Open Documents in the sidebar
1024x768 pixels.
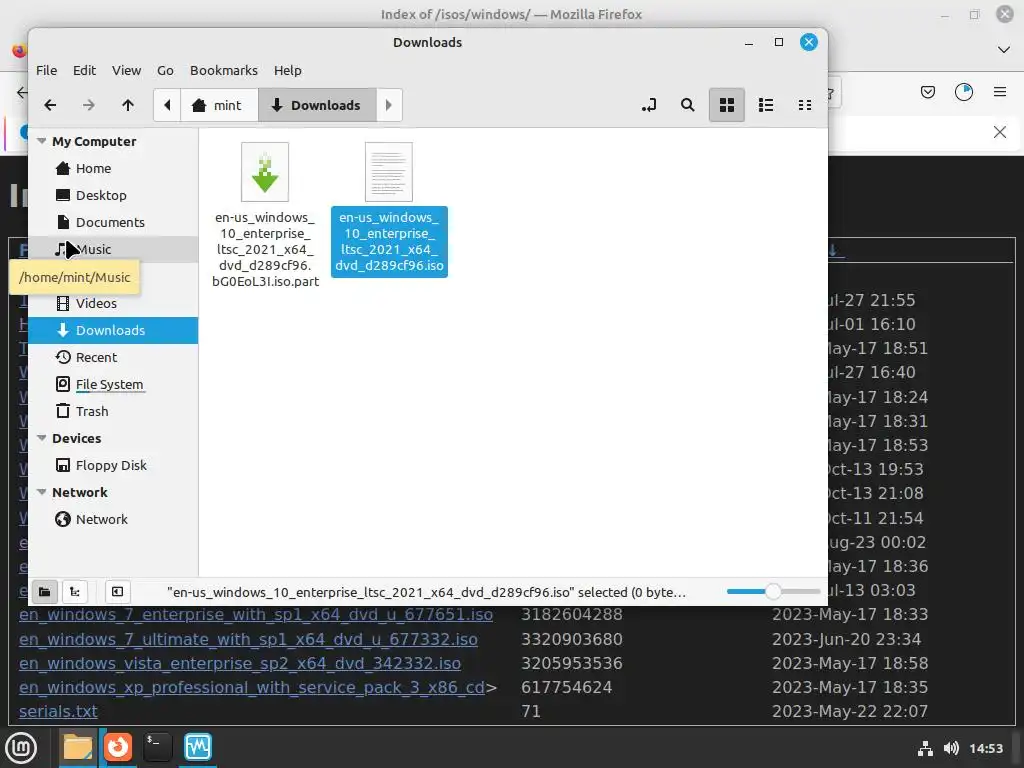(113, 223)
